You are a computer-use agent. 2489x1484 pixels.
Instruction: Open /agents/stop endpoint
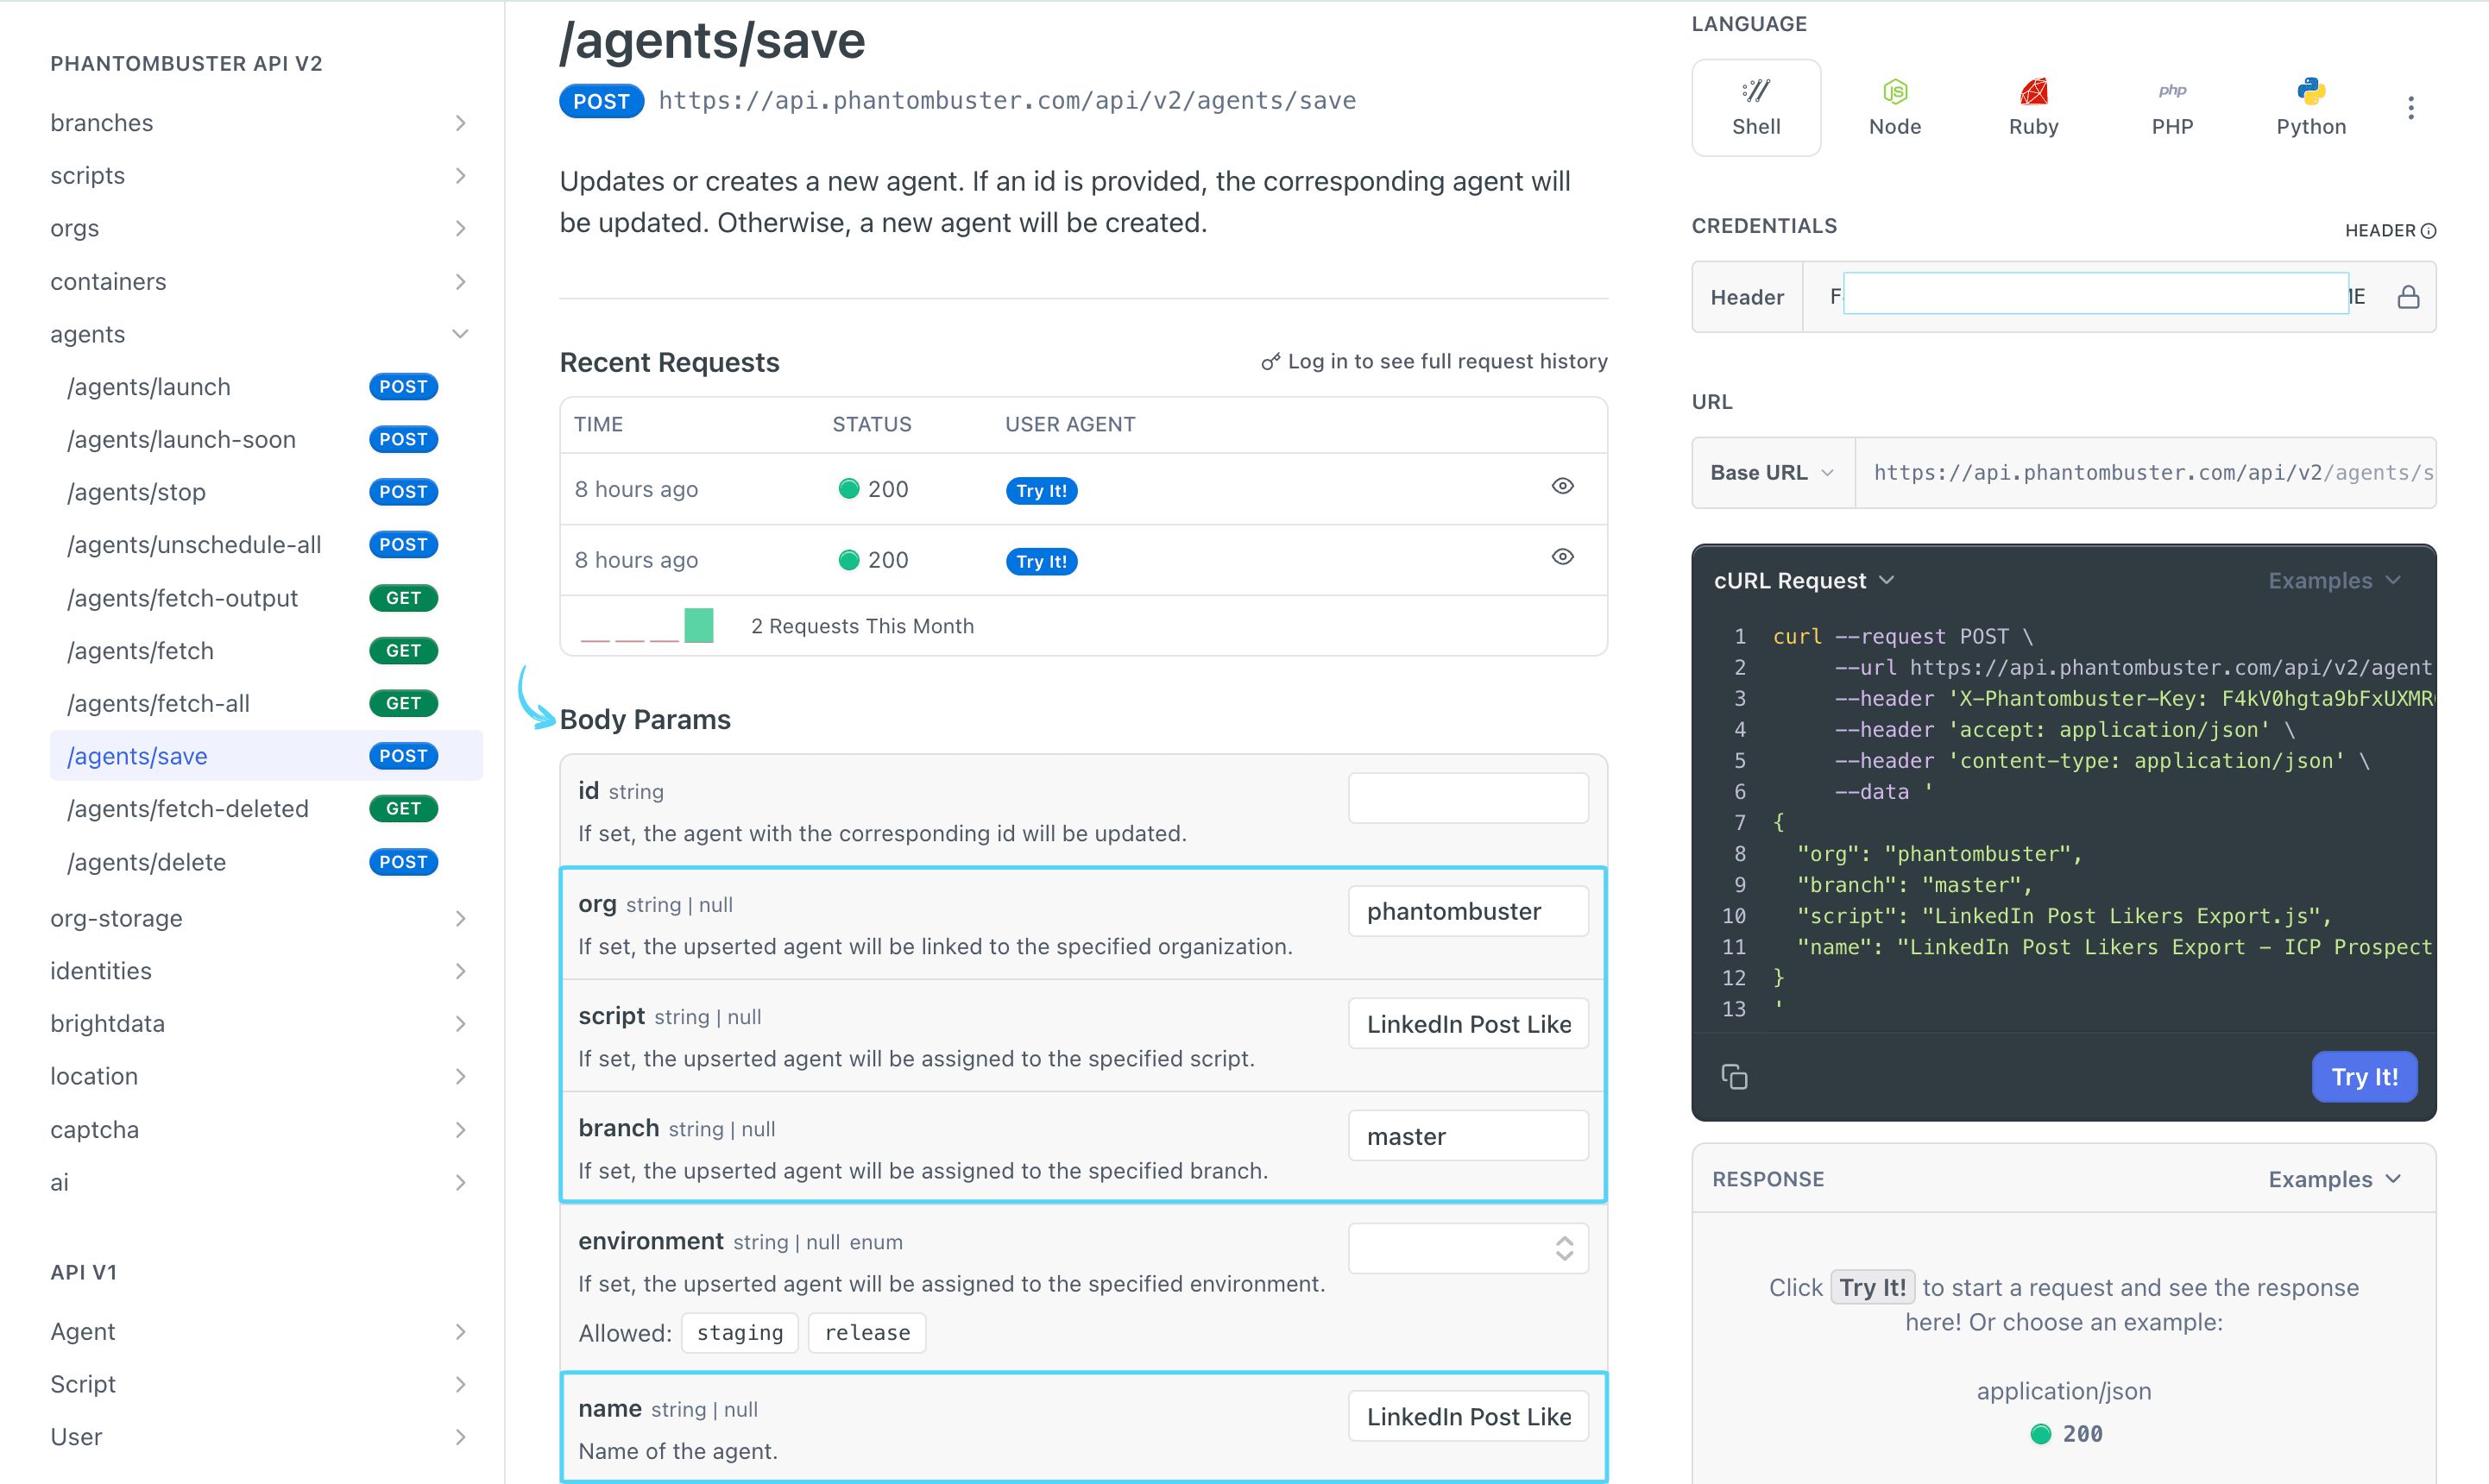point(266,492)
